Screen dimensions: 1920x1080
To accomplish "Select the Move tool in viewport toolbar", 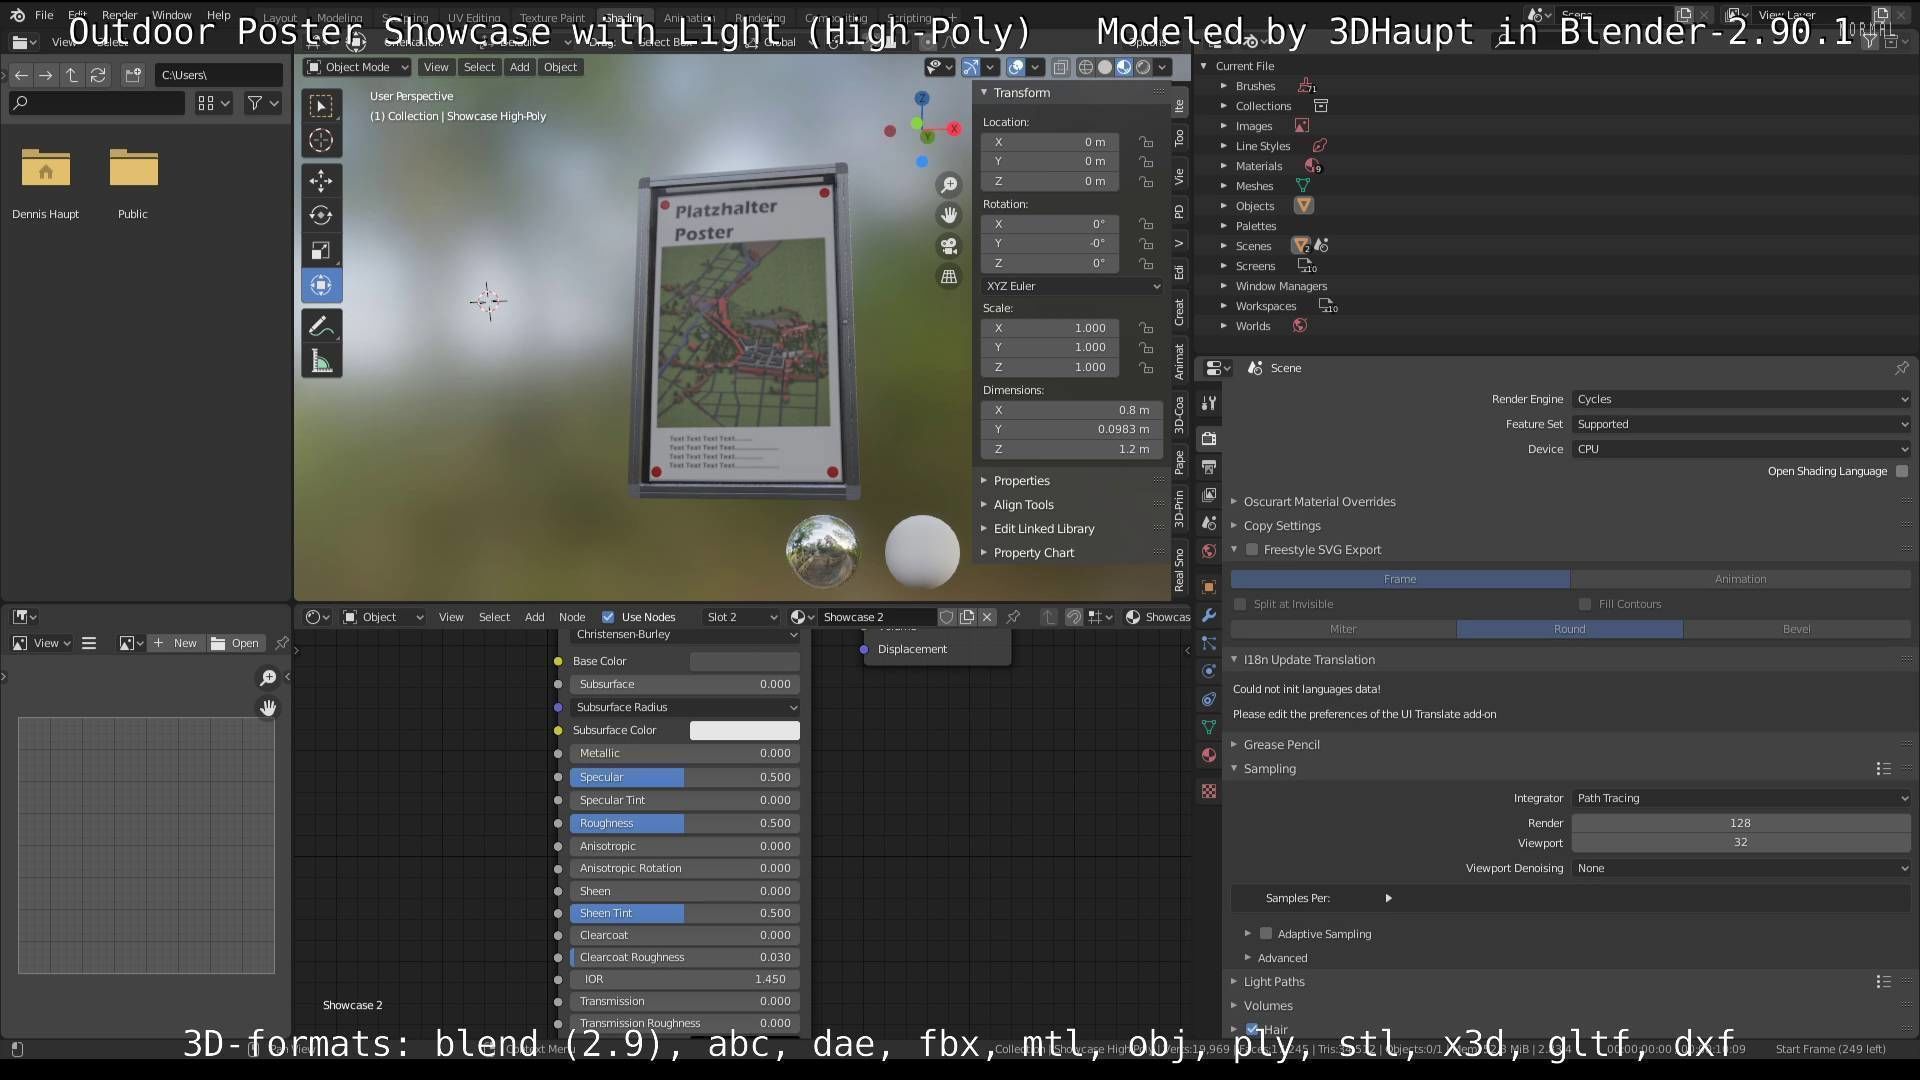I will pyautogui.click(x=321, y=181).
